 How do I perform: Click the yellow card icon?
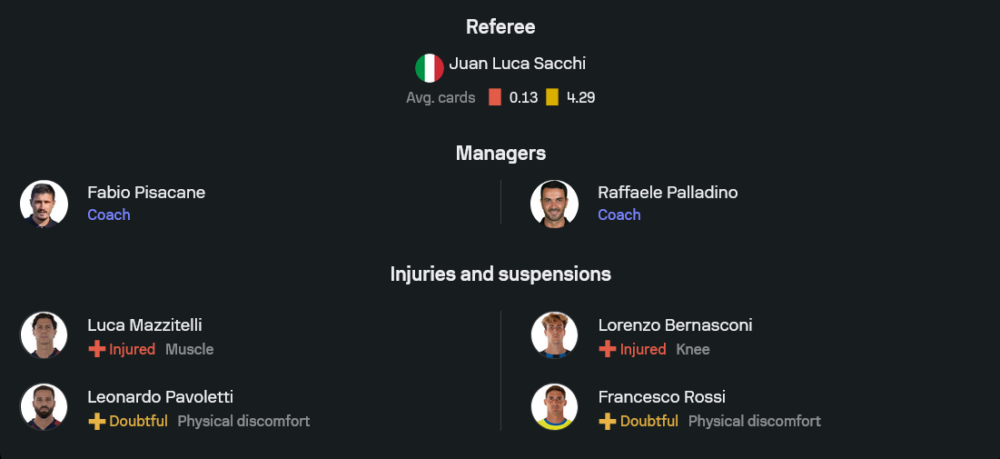click(552, 98)
